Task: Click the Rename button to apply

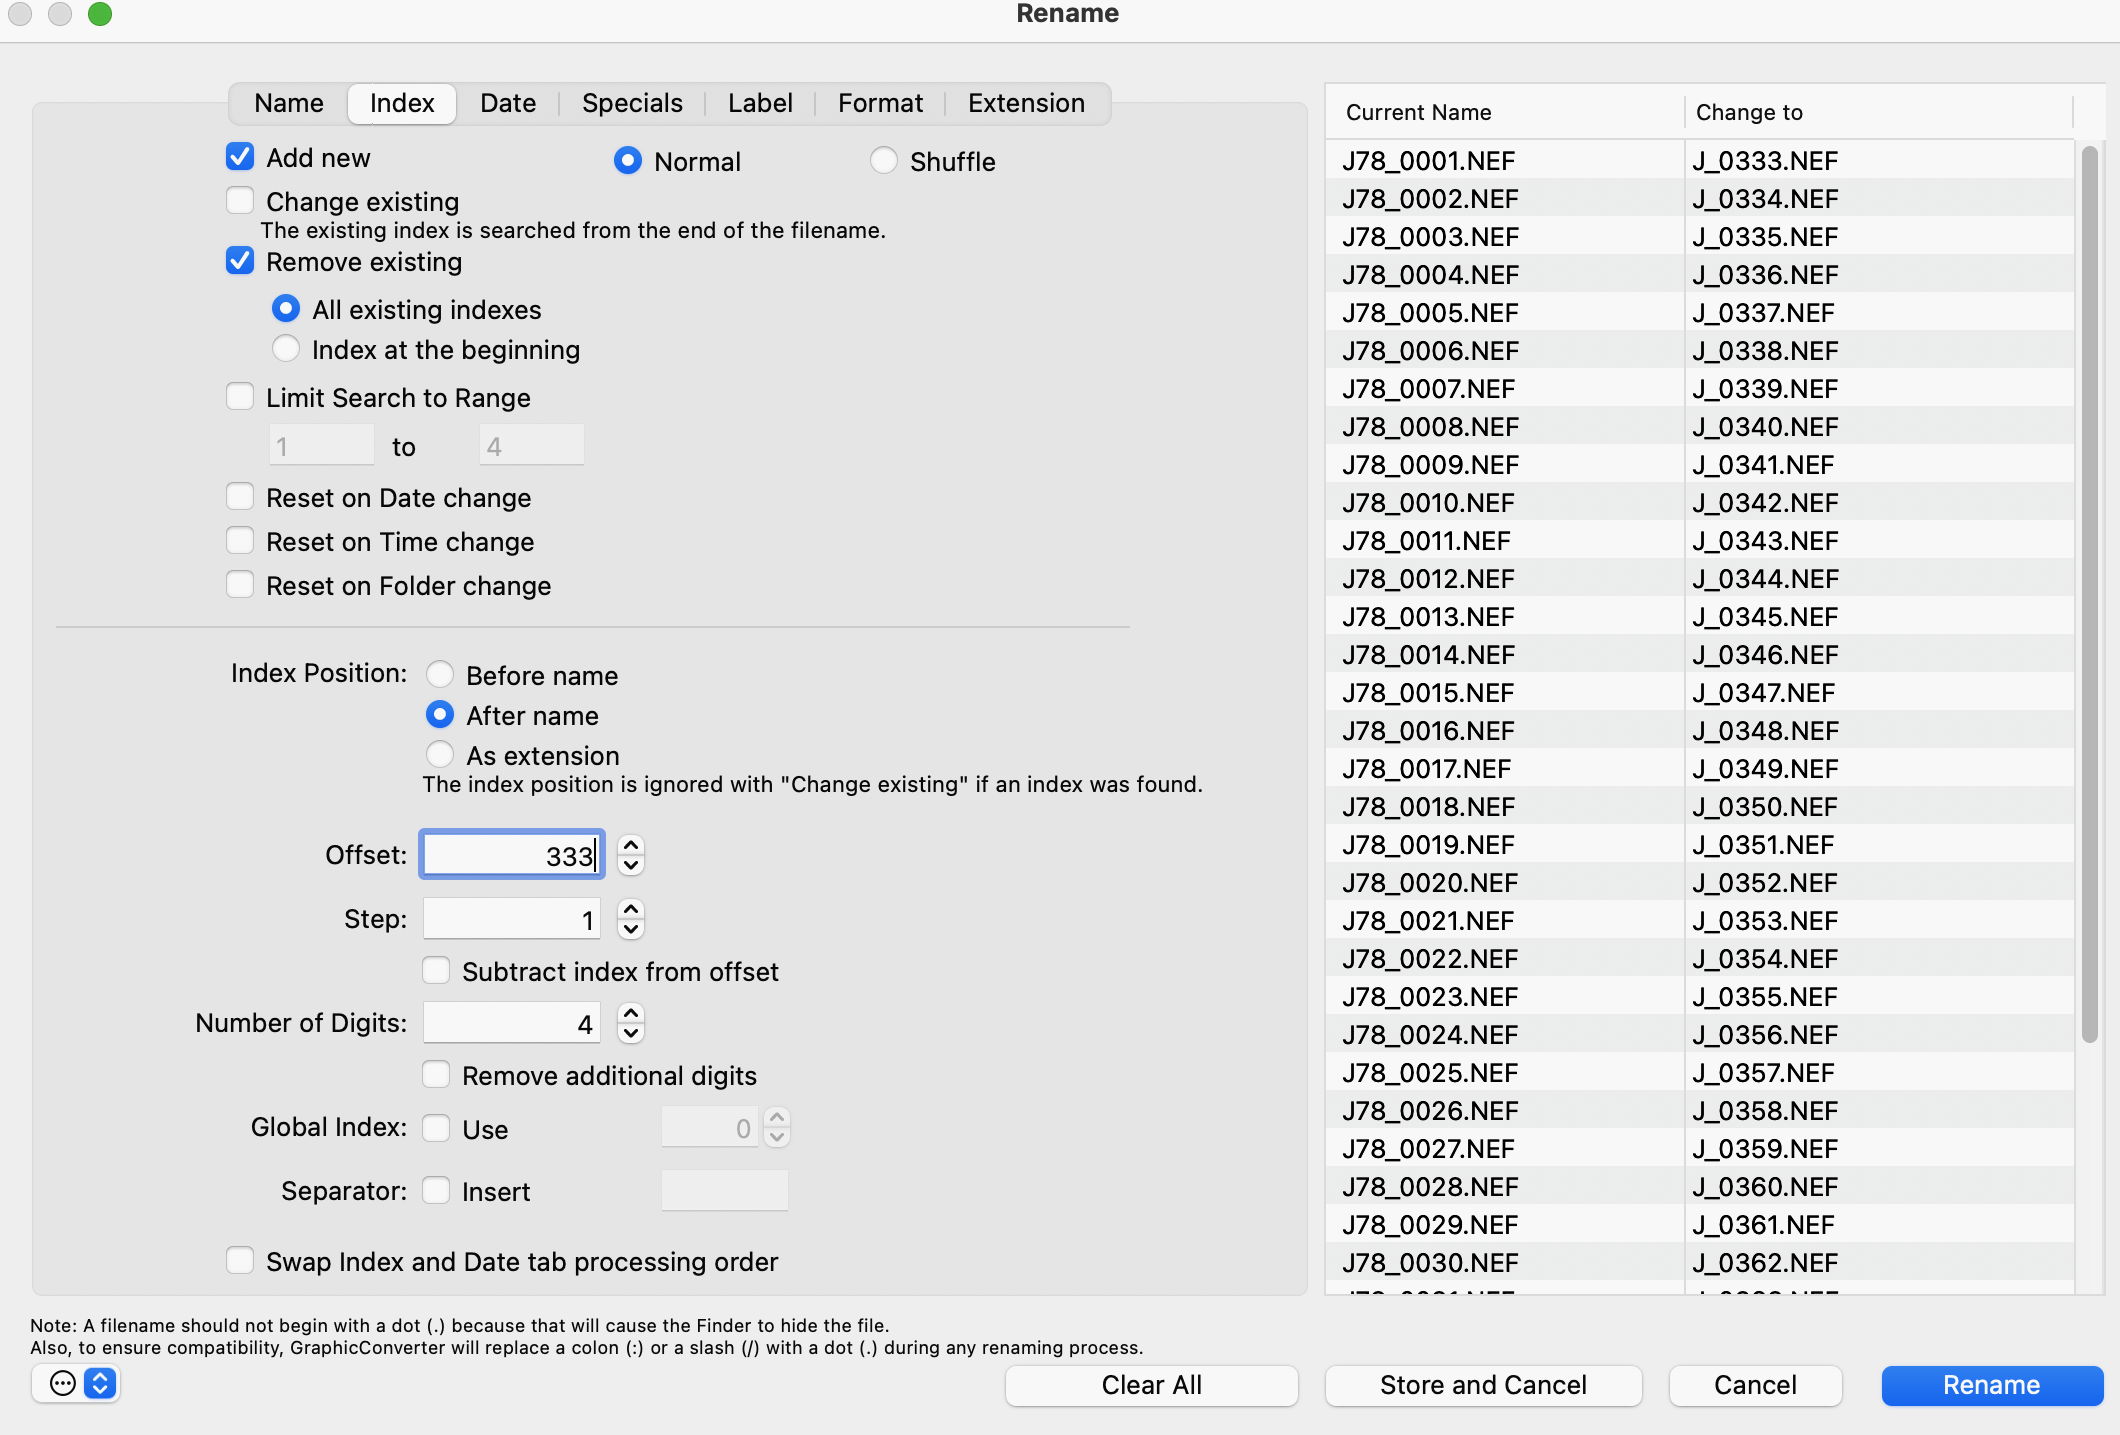Action: (x=1992, y=1382)
